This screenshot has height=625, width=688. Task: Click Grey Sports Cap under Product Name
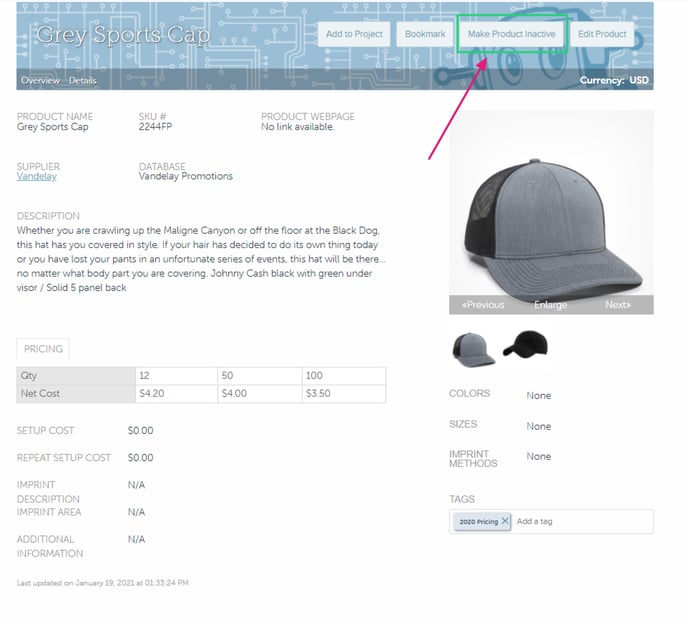52,127
